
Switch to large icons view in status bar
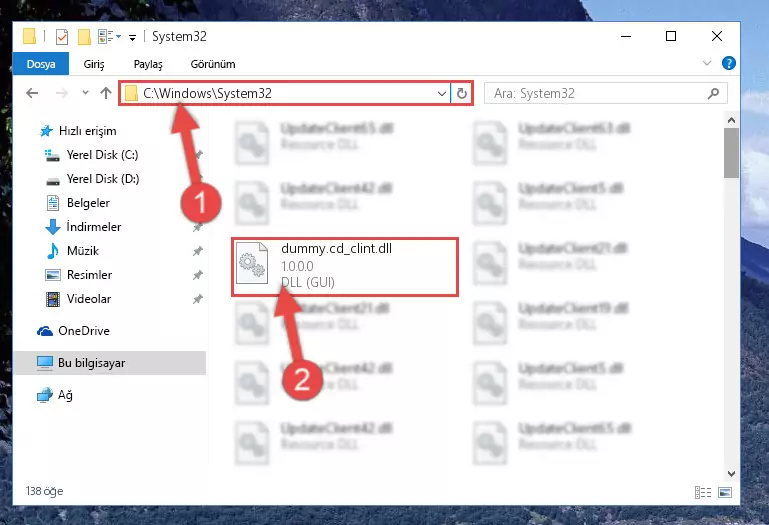click(725, 492)
